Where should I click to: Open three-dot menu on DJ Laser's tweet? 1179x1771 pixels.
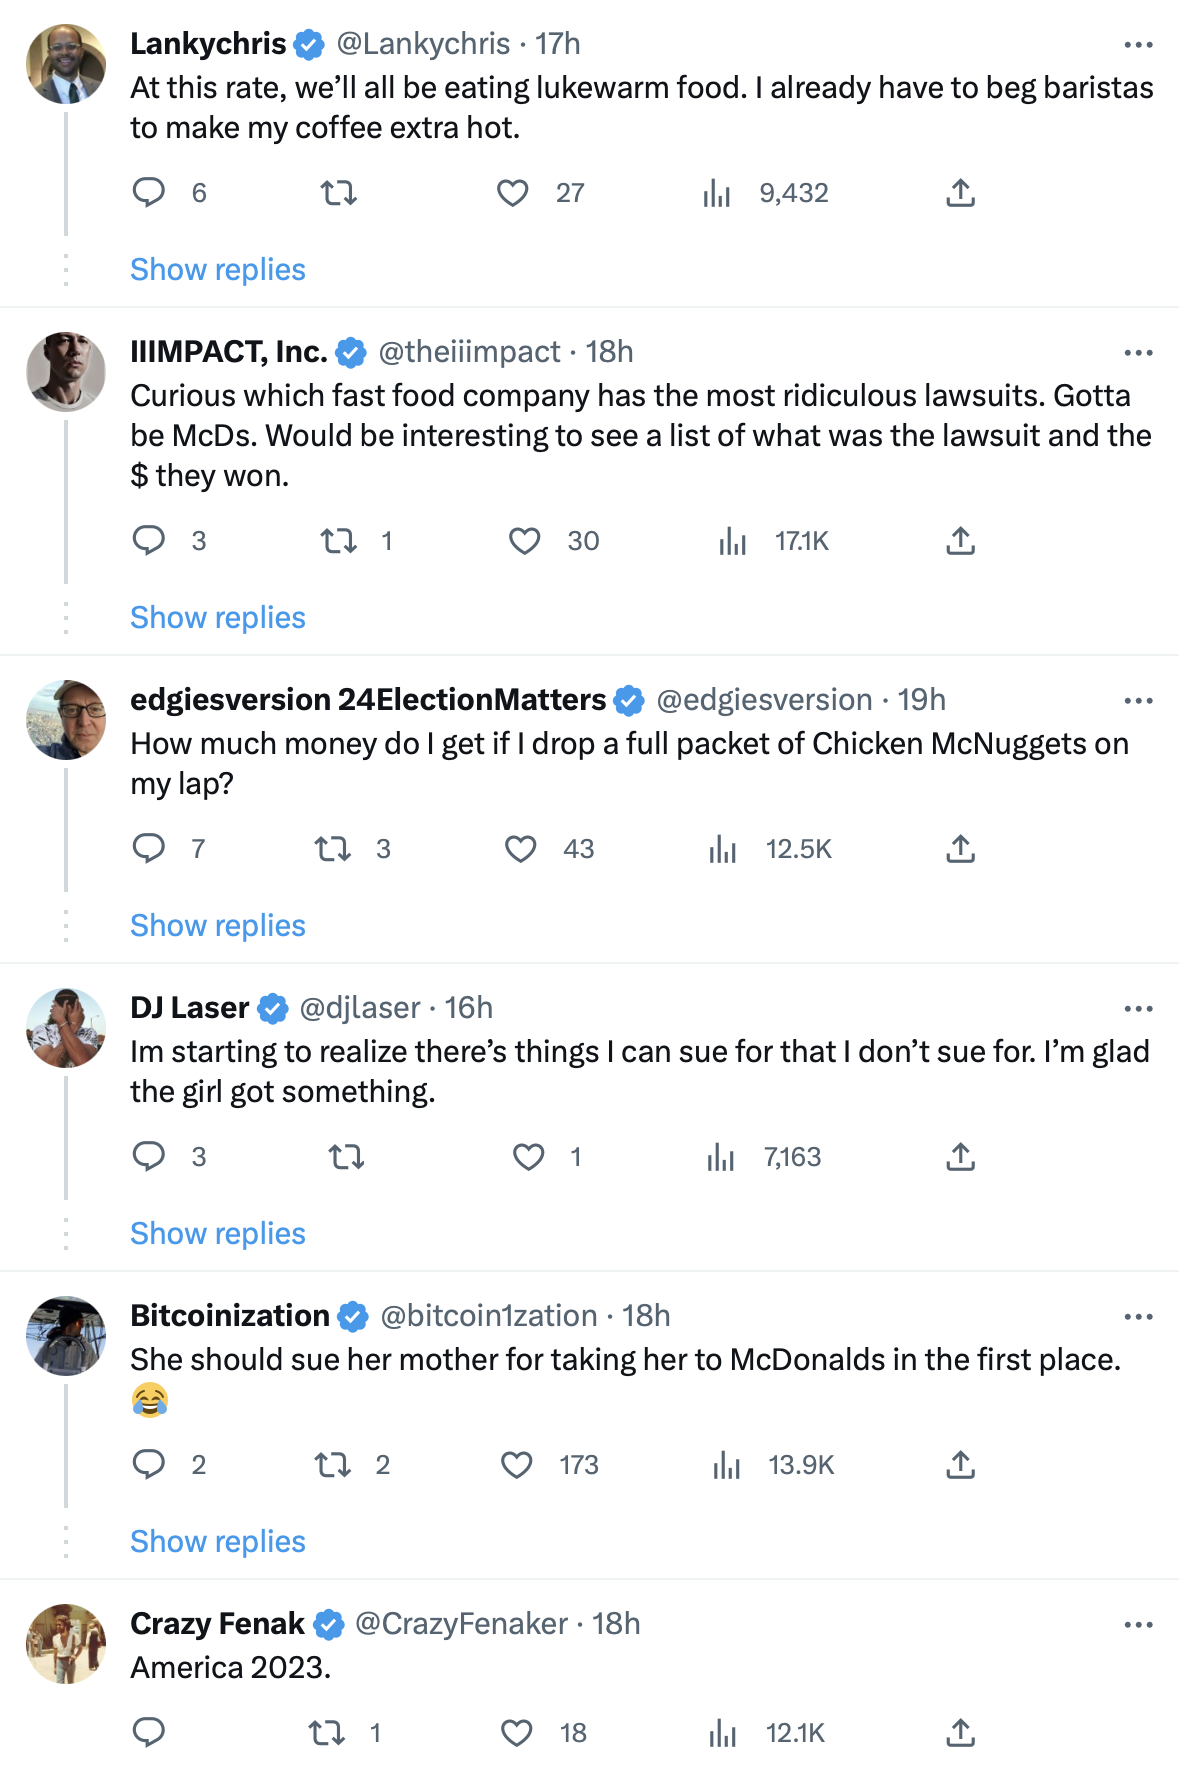1138,1009
